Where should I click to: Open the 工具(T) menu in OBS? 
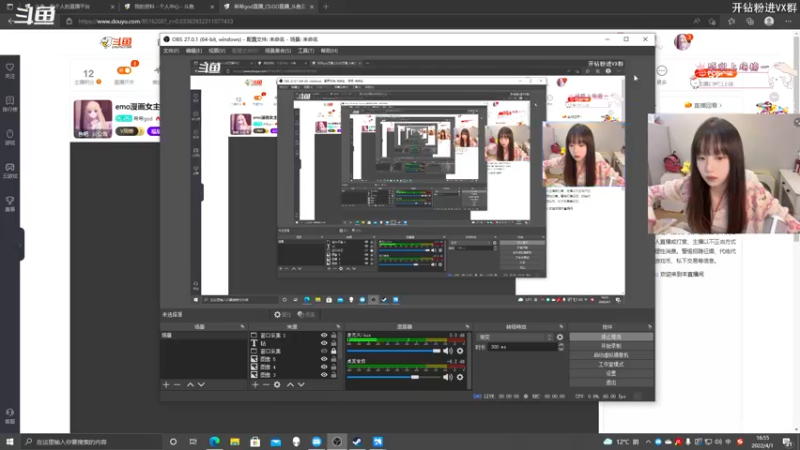click(x=306, y=51)
